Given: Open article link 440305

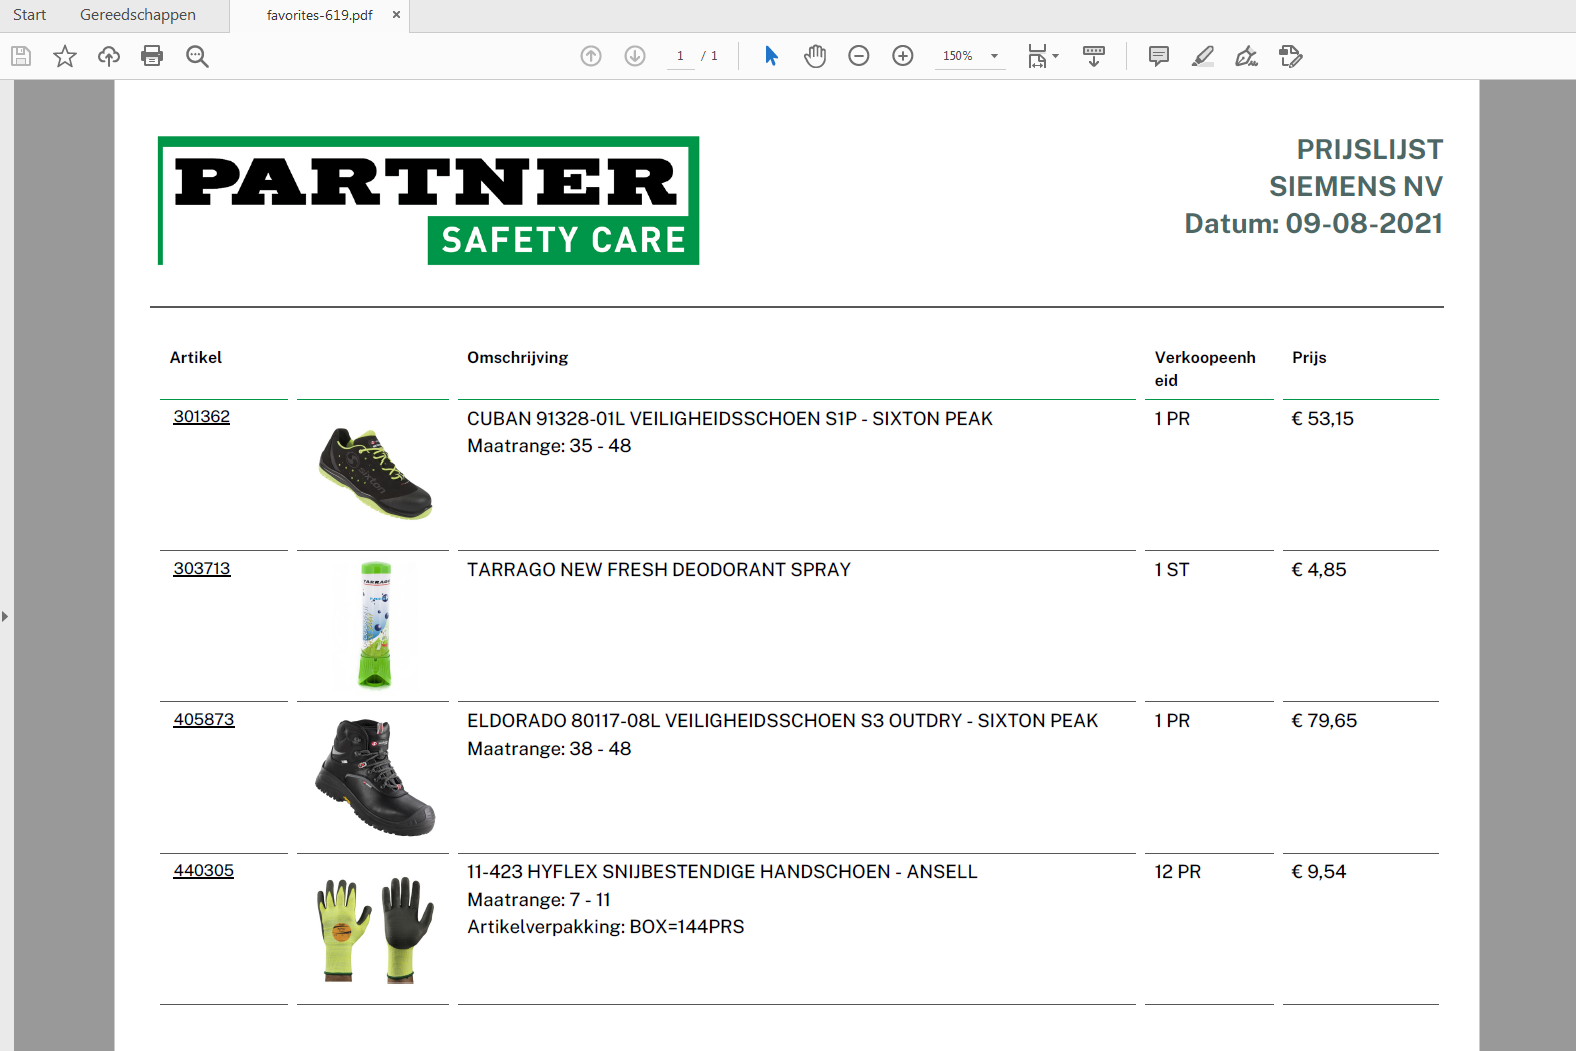Looking at the screenshot, I should click(x=204, y=870).
